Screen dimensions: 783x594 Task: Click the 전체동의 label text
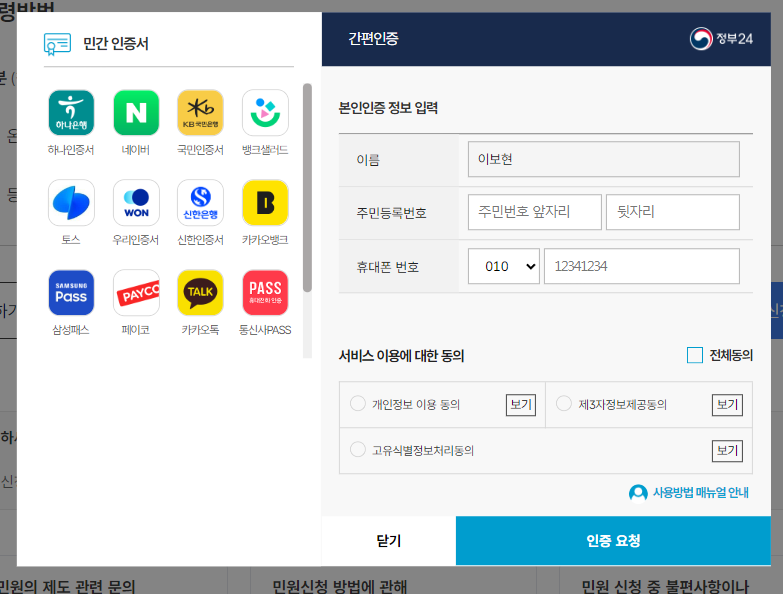(x=731, y=355)
